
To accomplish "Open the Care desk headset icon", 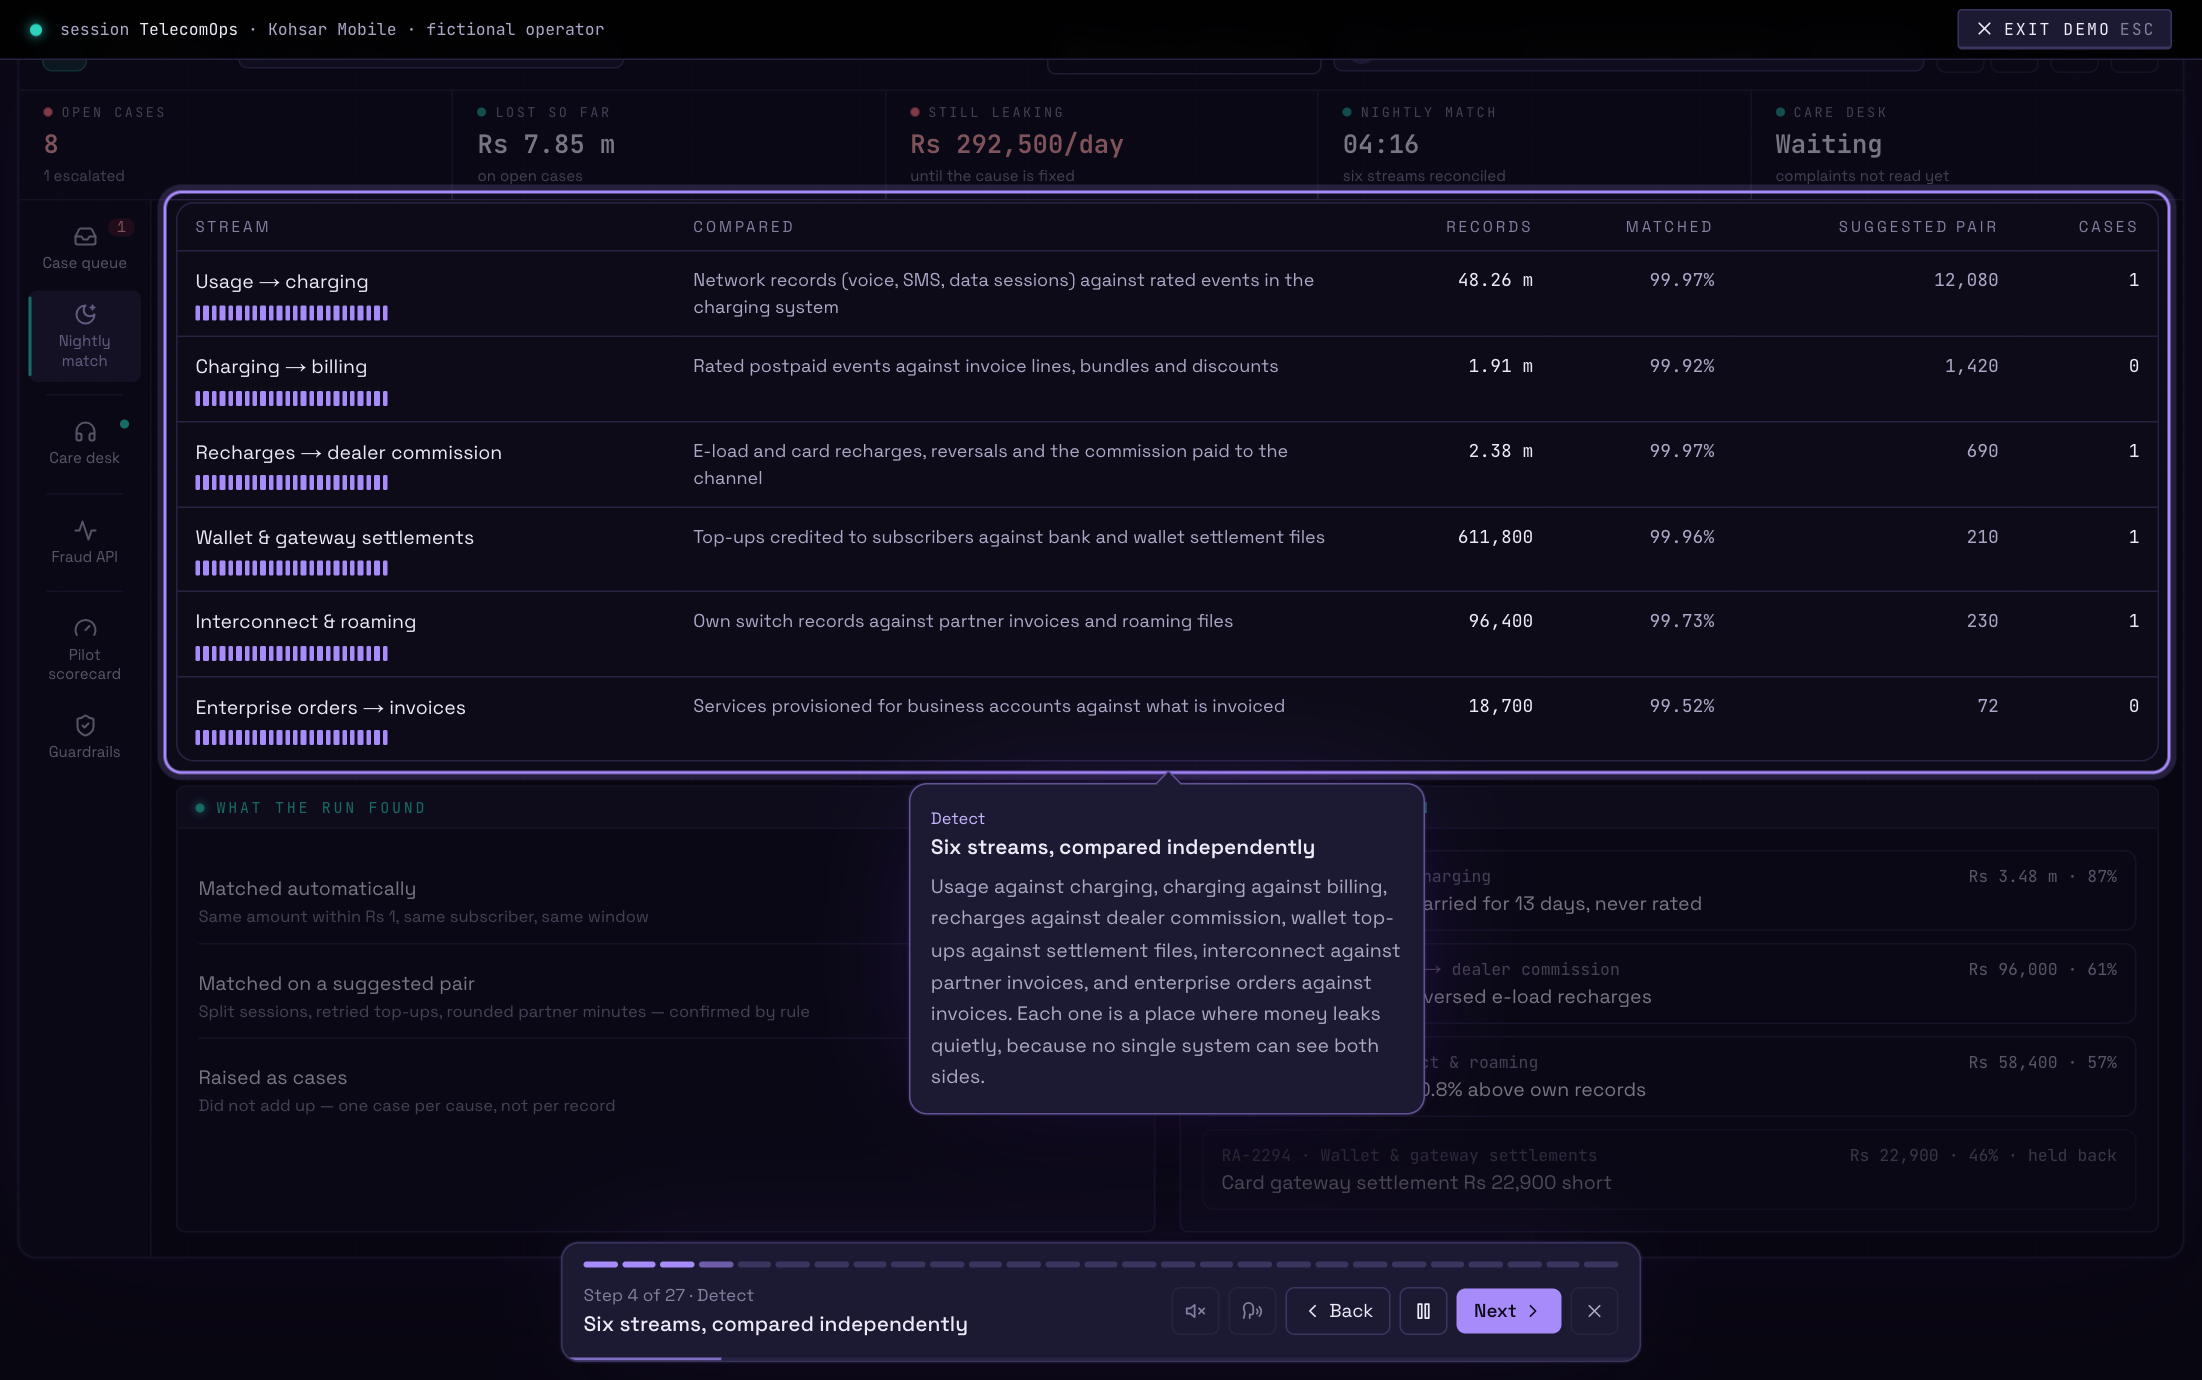I will [85, 432].
